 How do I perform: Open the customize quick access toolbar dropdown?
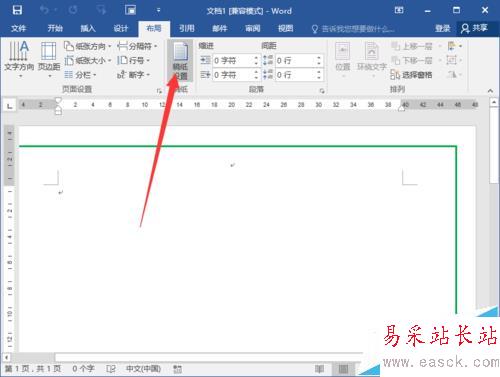click(x=159, y=10)
